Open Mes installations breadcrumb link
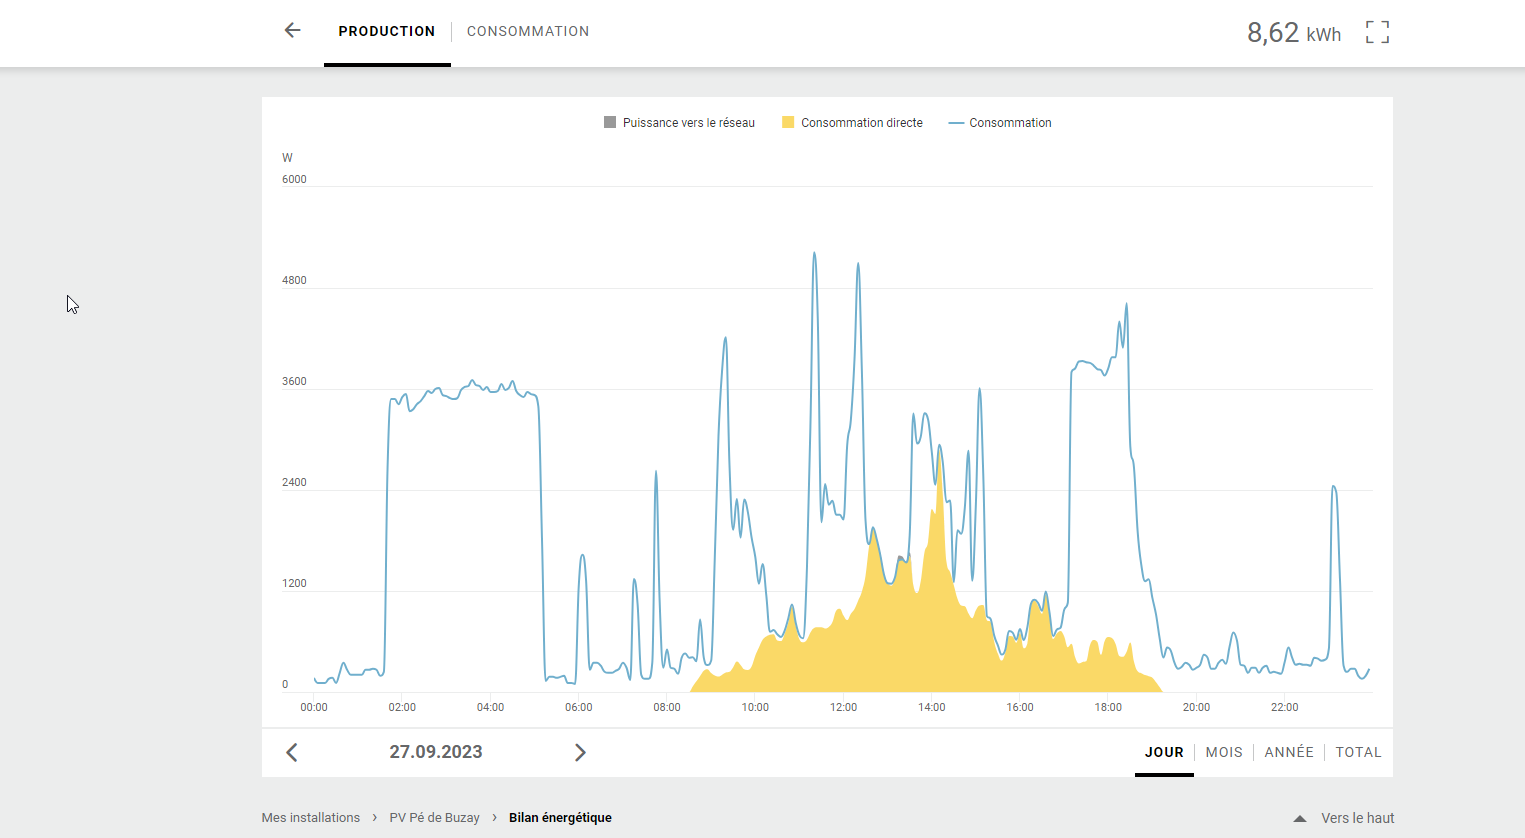 311,818
